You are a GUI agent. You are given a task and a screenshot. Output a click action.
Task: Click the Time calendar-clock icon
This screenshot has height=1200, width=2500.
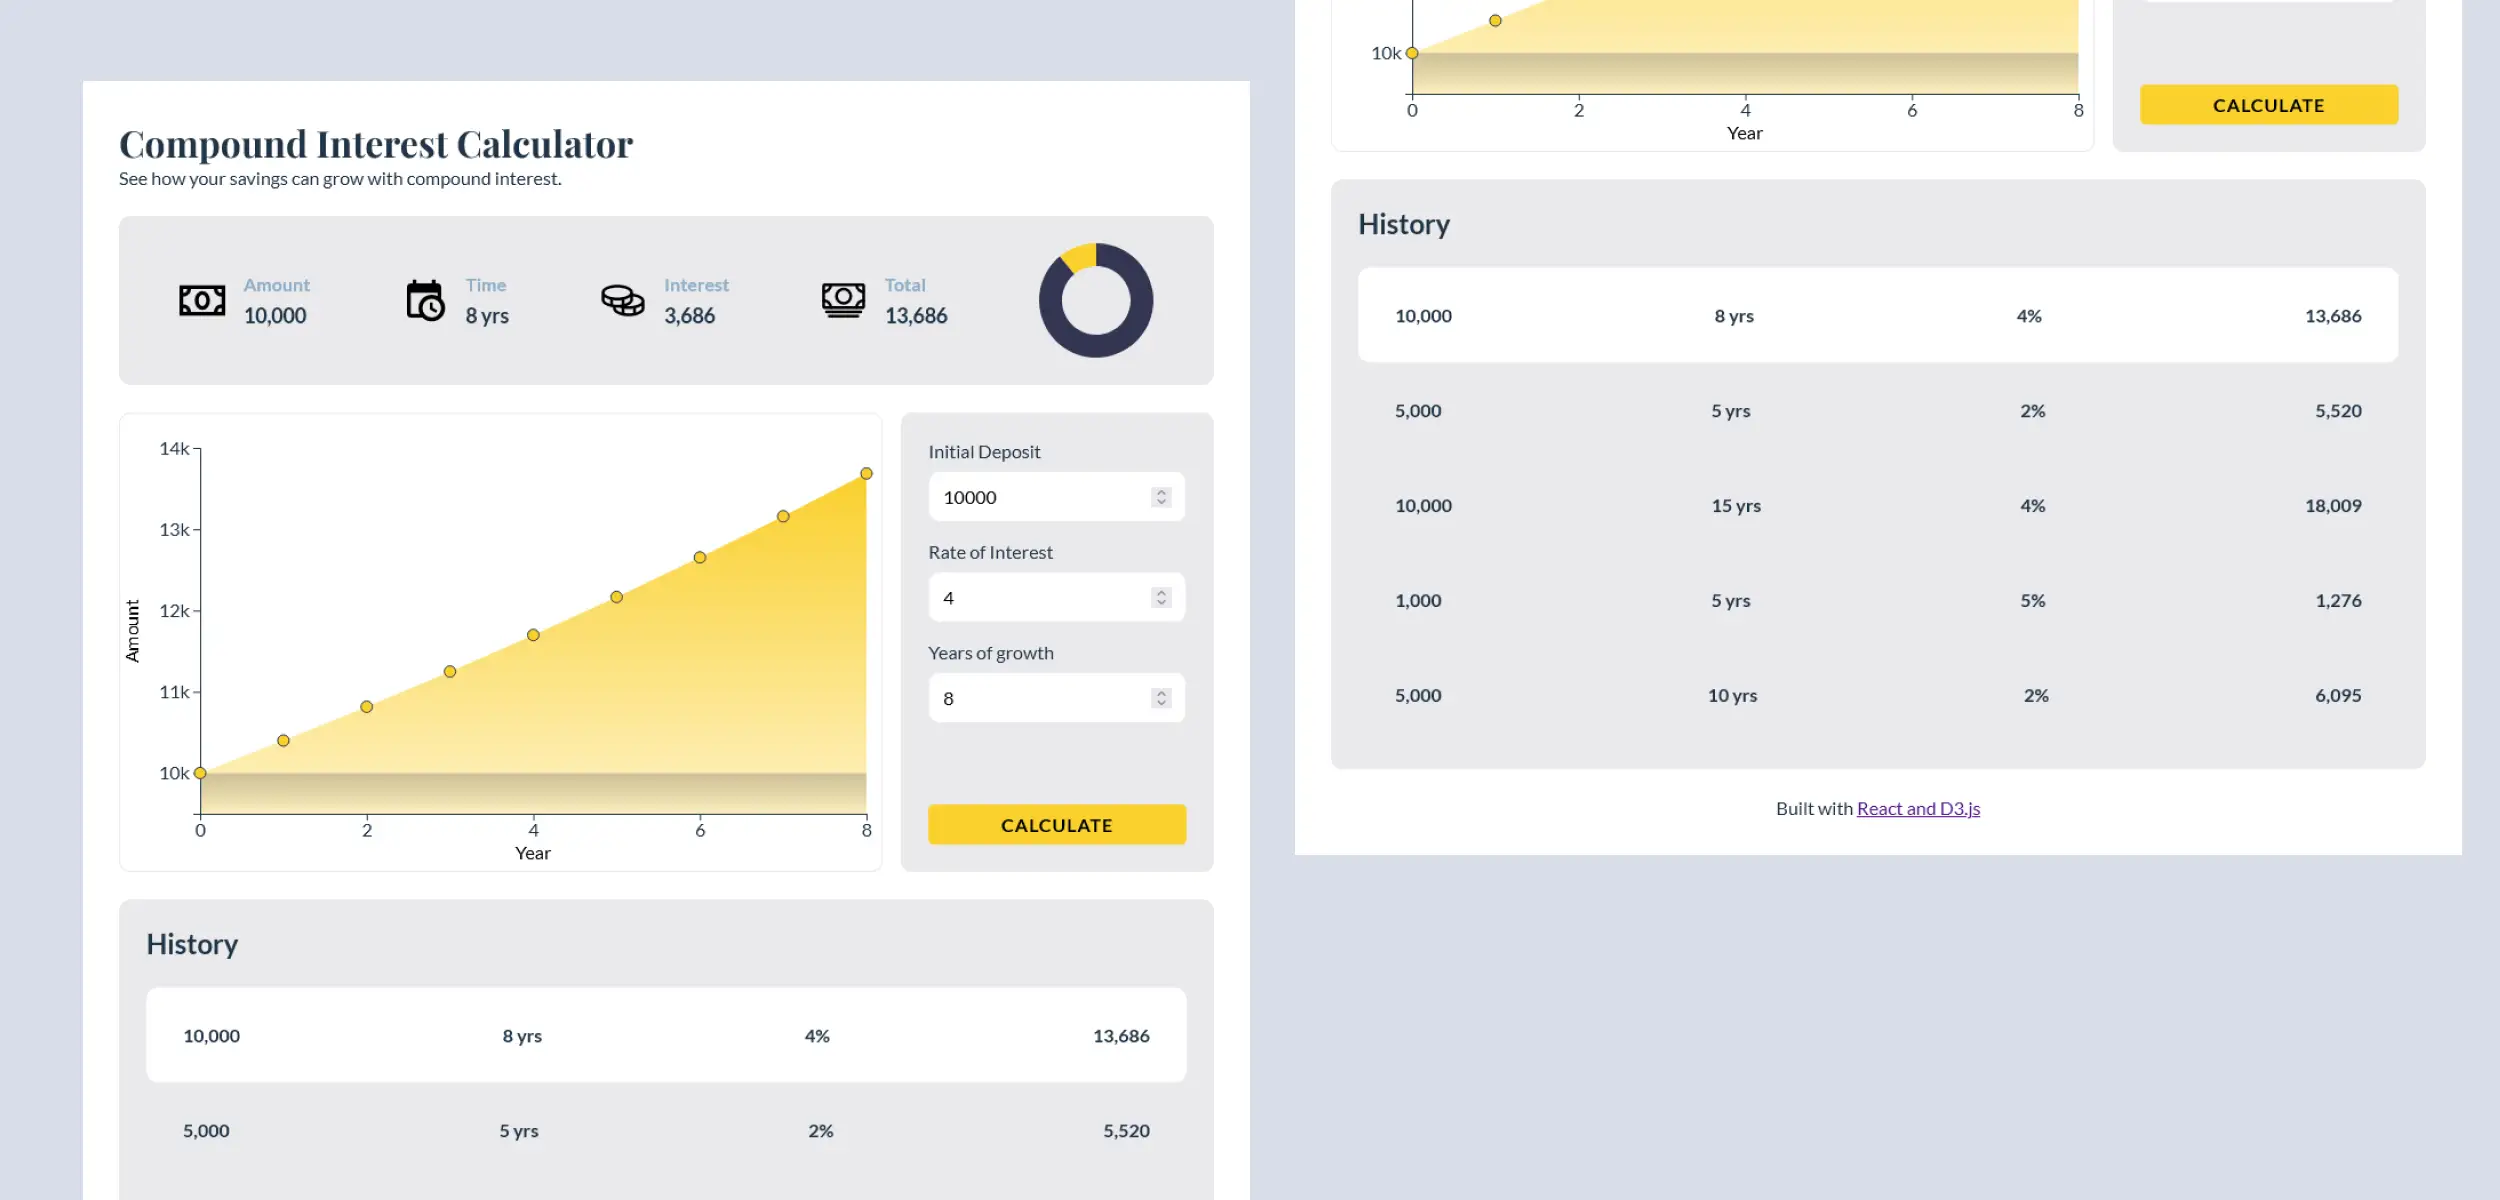point(423,299)
